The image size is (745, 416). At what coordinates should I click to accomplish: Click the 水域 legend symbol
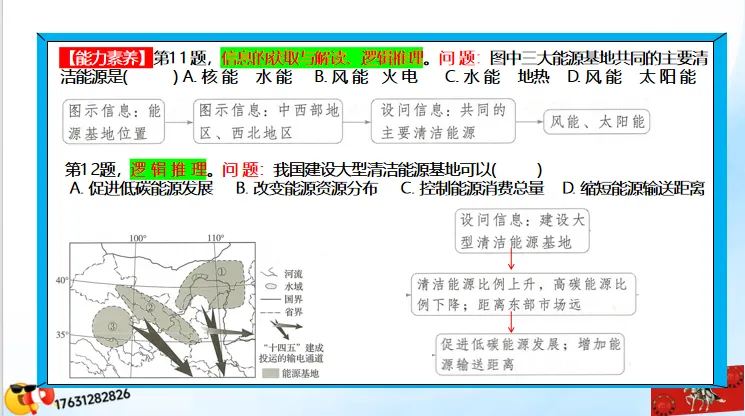click(271, 286)
